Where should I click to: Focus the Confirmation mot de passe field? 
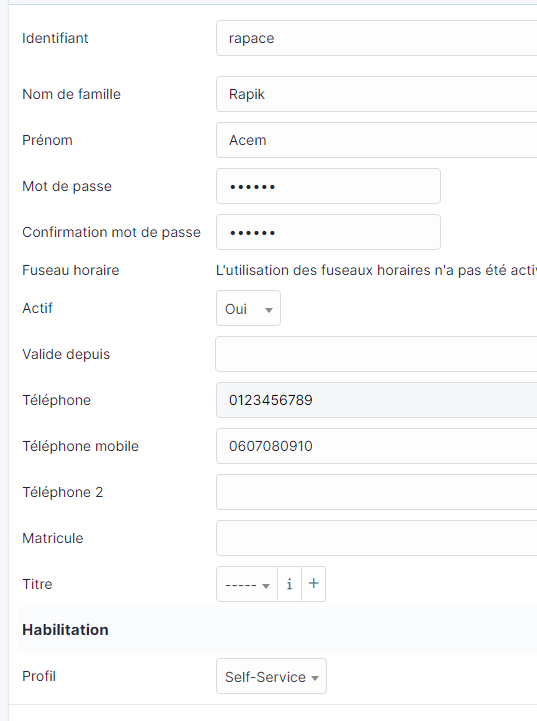click(328, 232)
